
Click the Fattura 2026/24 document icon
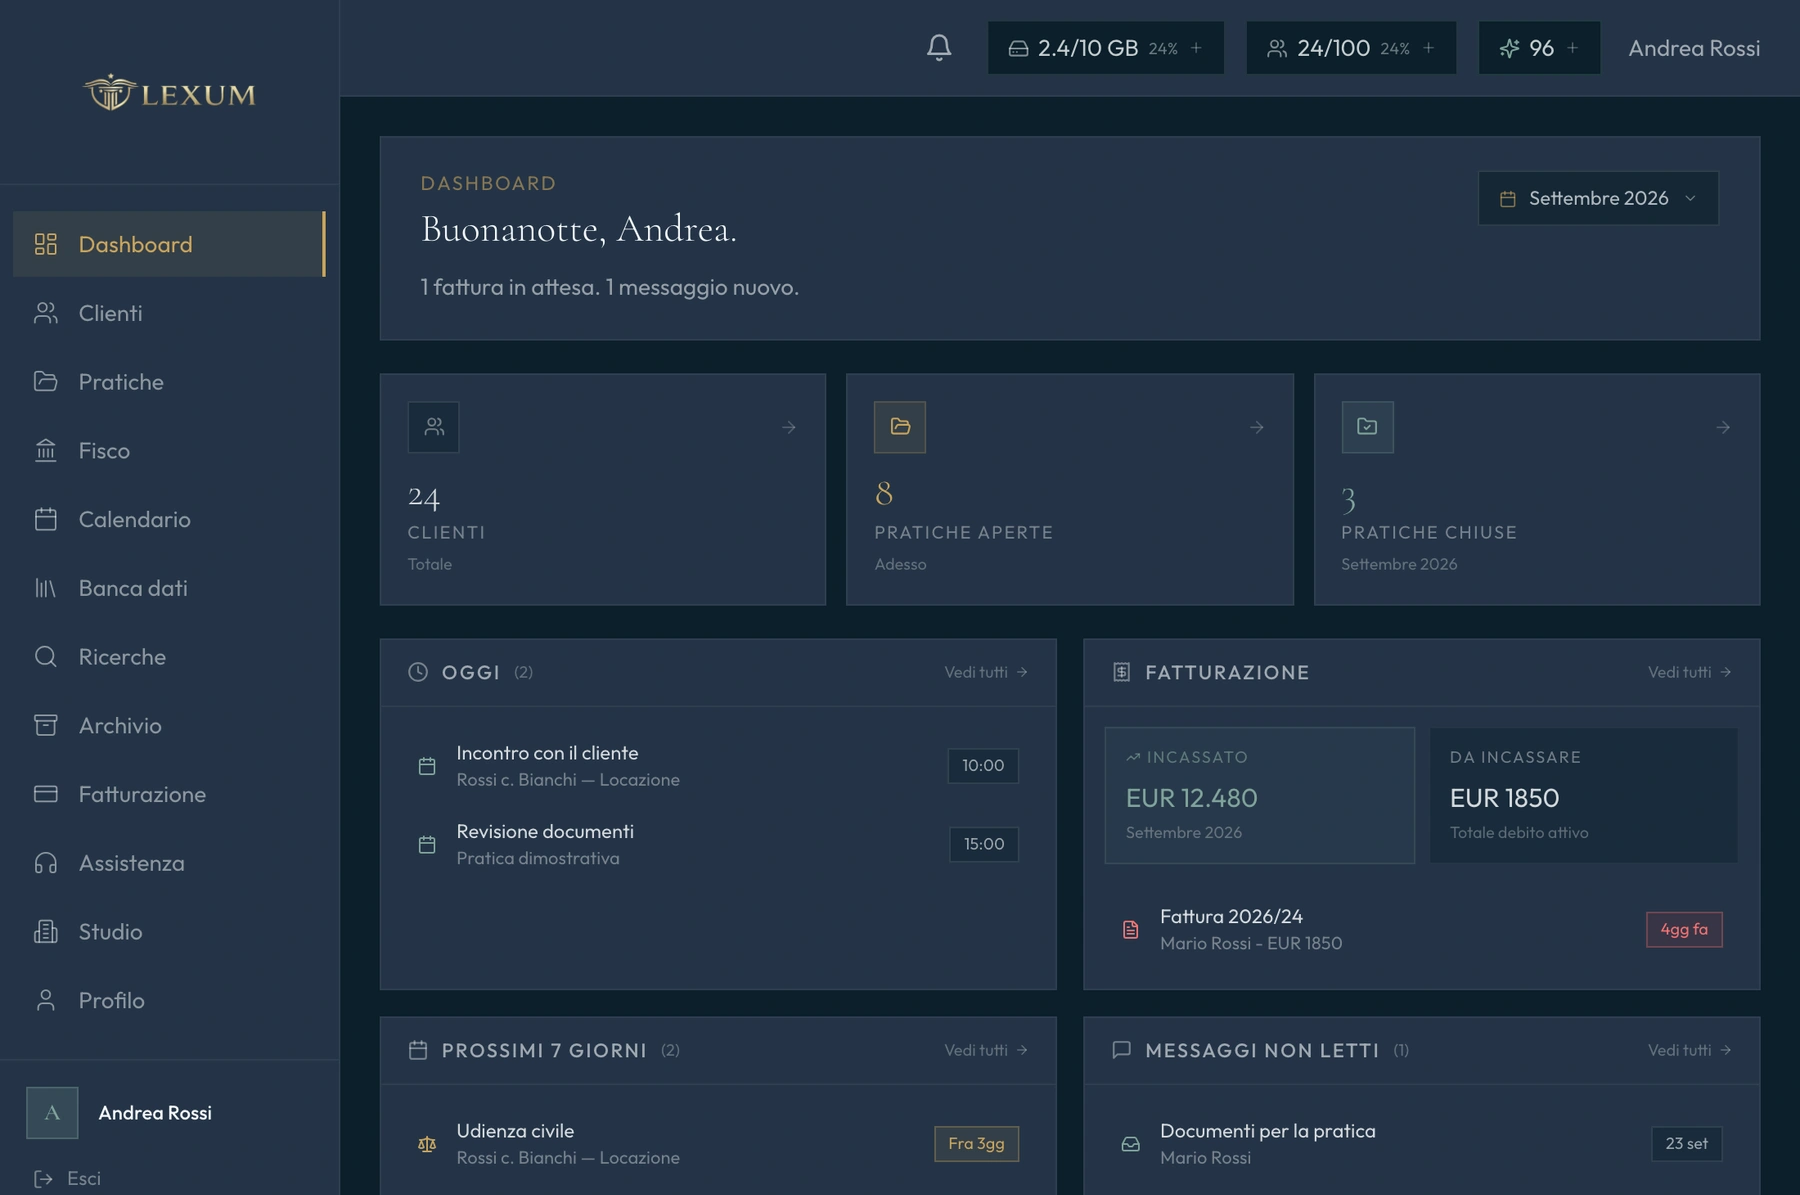[1130, 929]
